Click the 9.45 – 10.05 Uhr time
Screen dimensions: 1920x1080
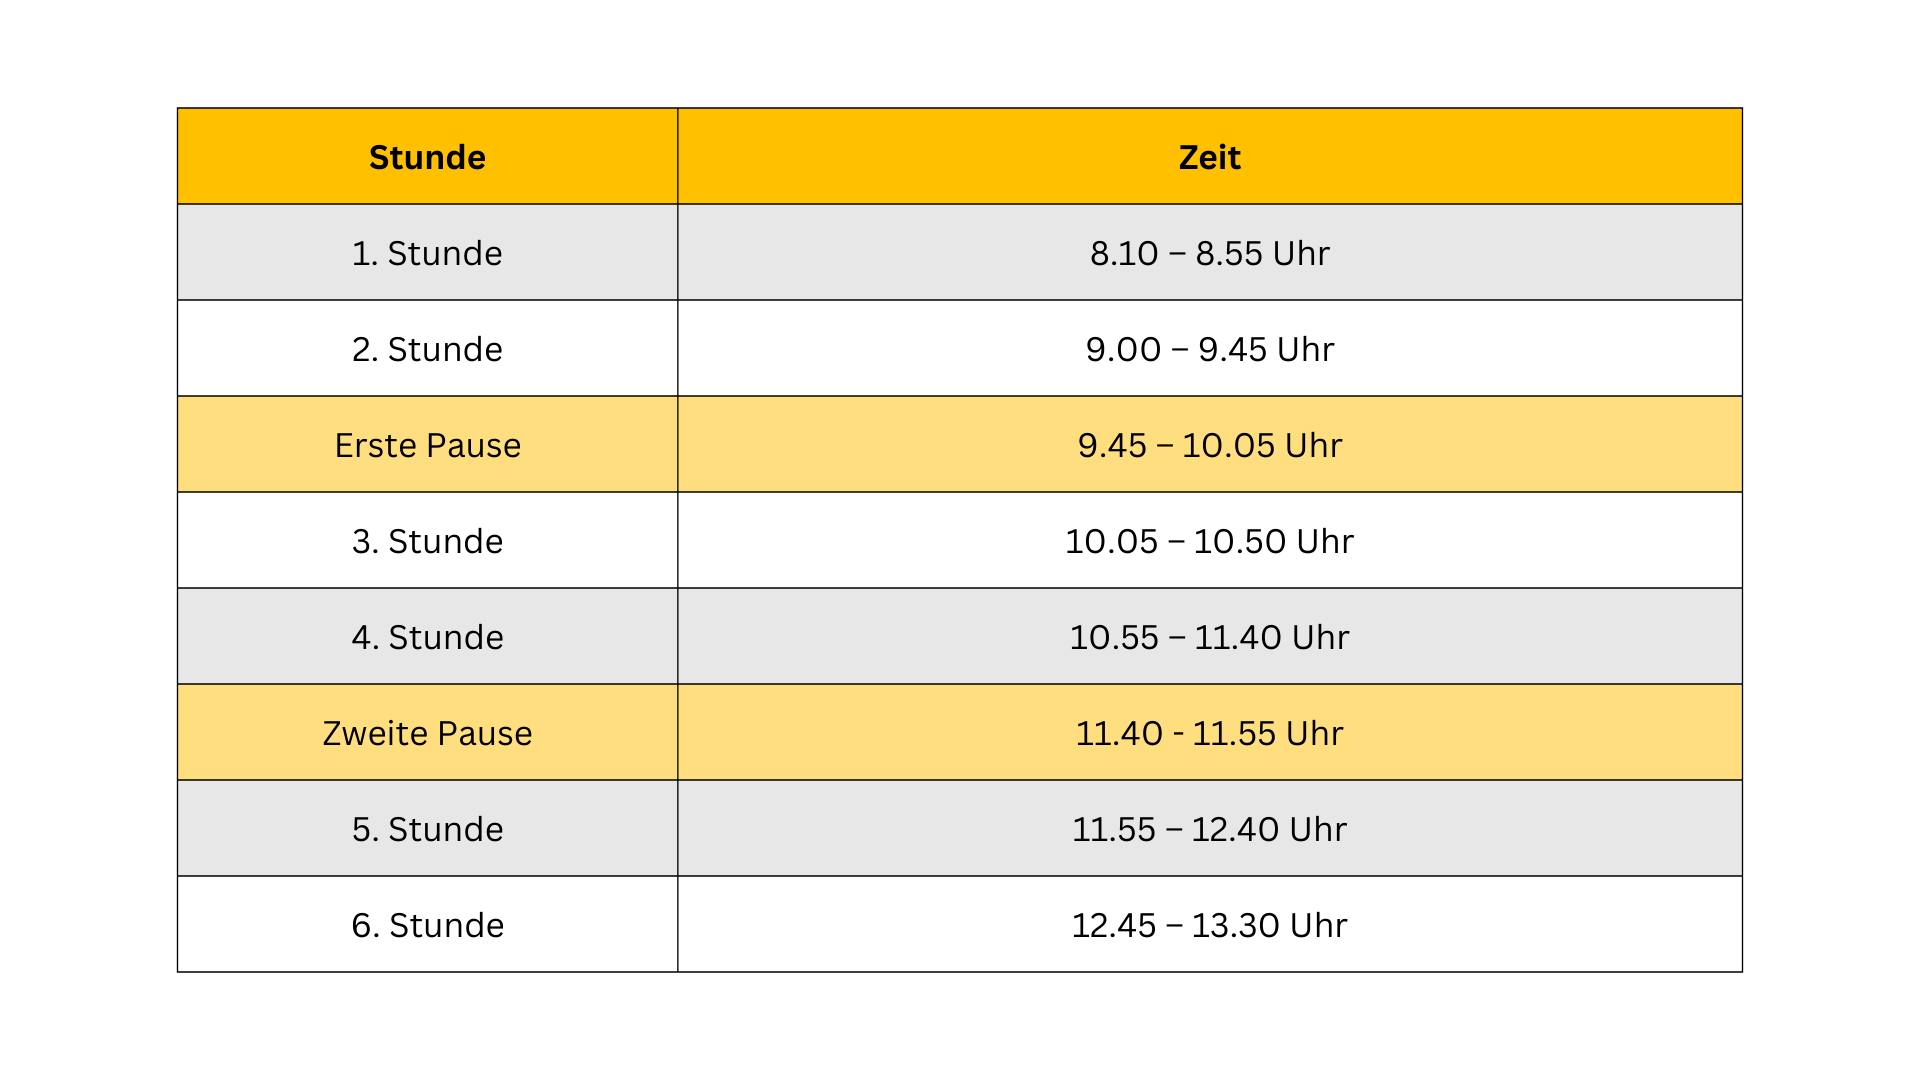[1210, 445]
